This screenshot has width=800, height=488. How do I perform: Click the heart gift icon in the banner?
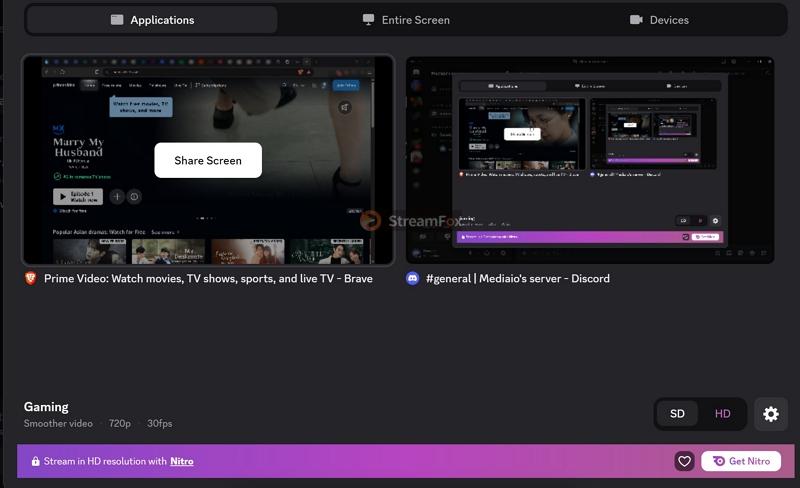pyautogui.click(x=684, y=461)
